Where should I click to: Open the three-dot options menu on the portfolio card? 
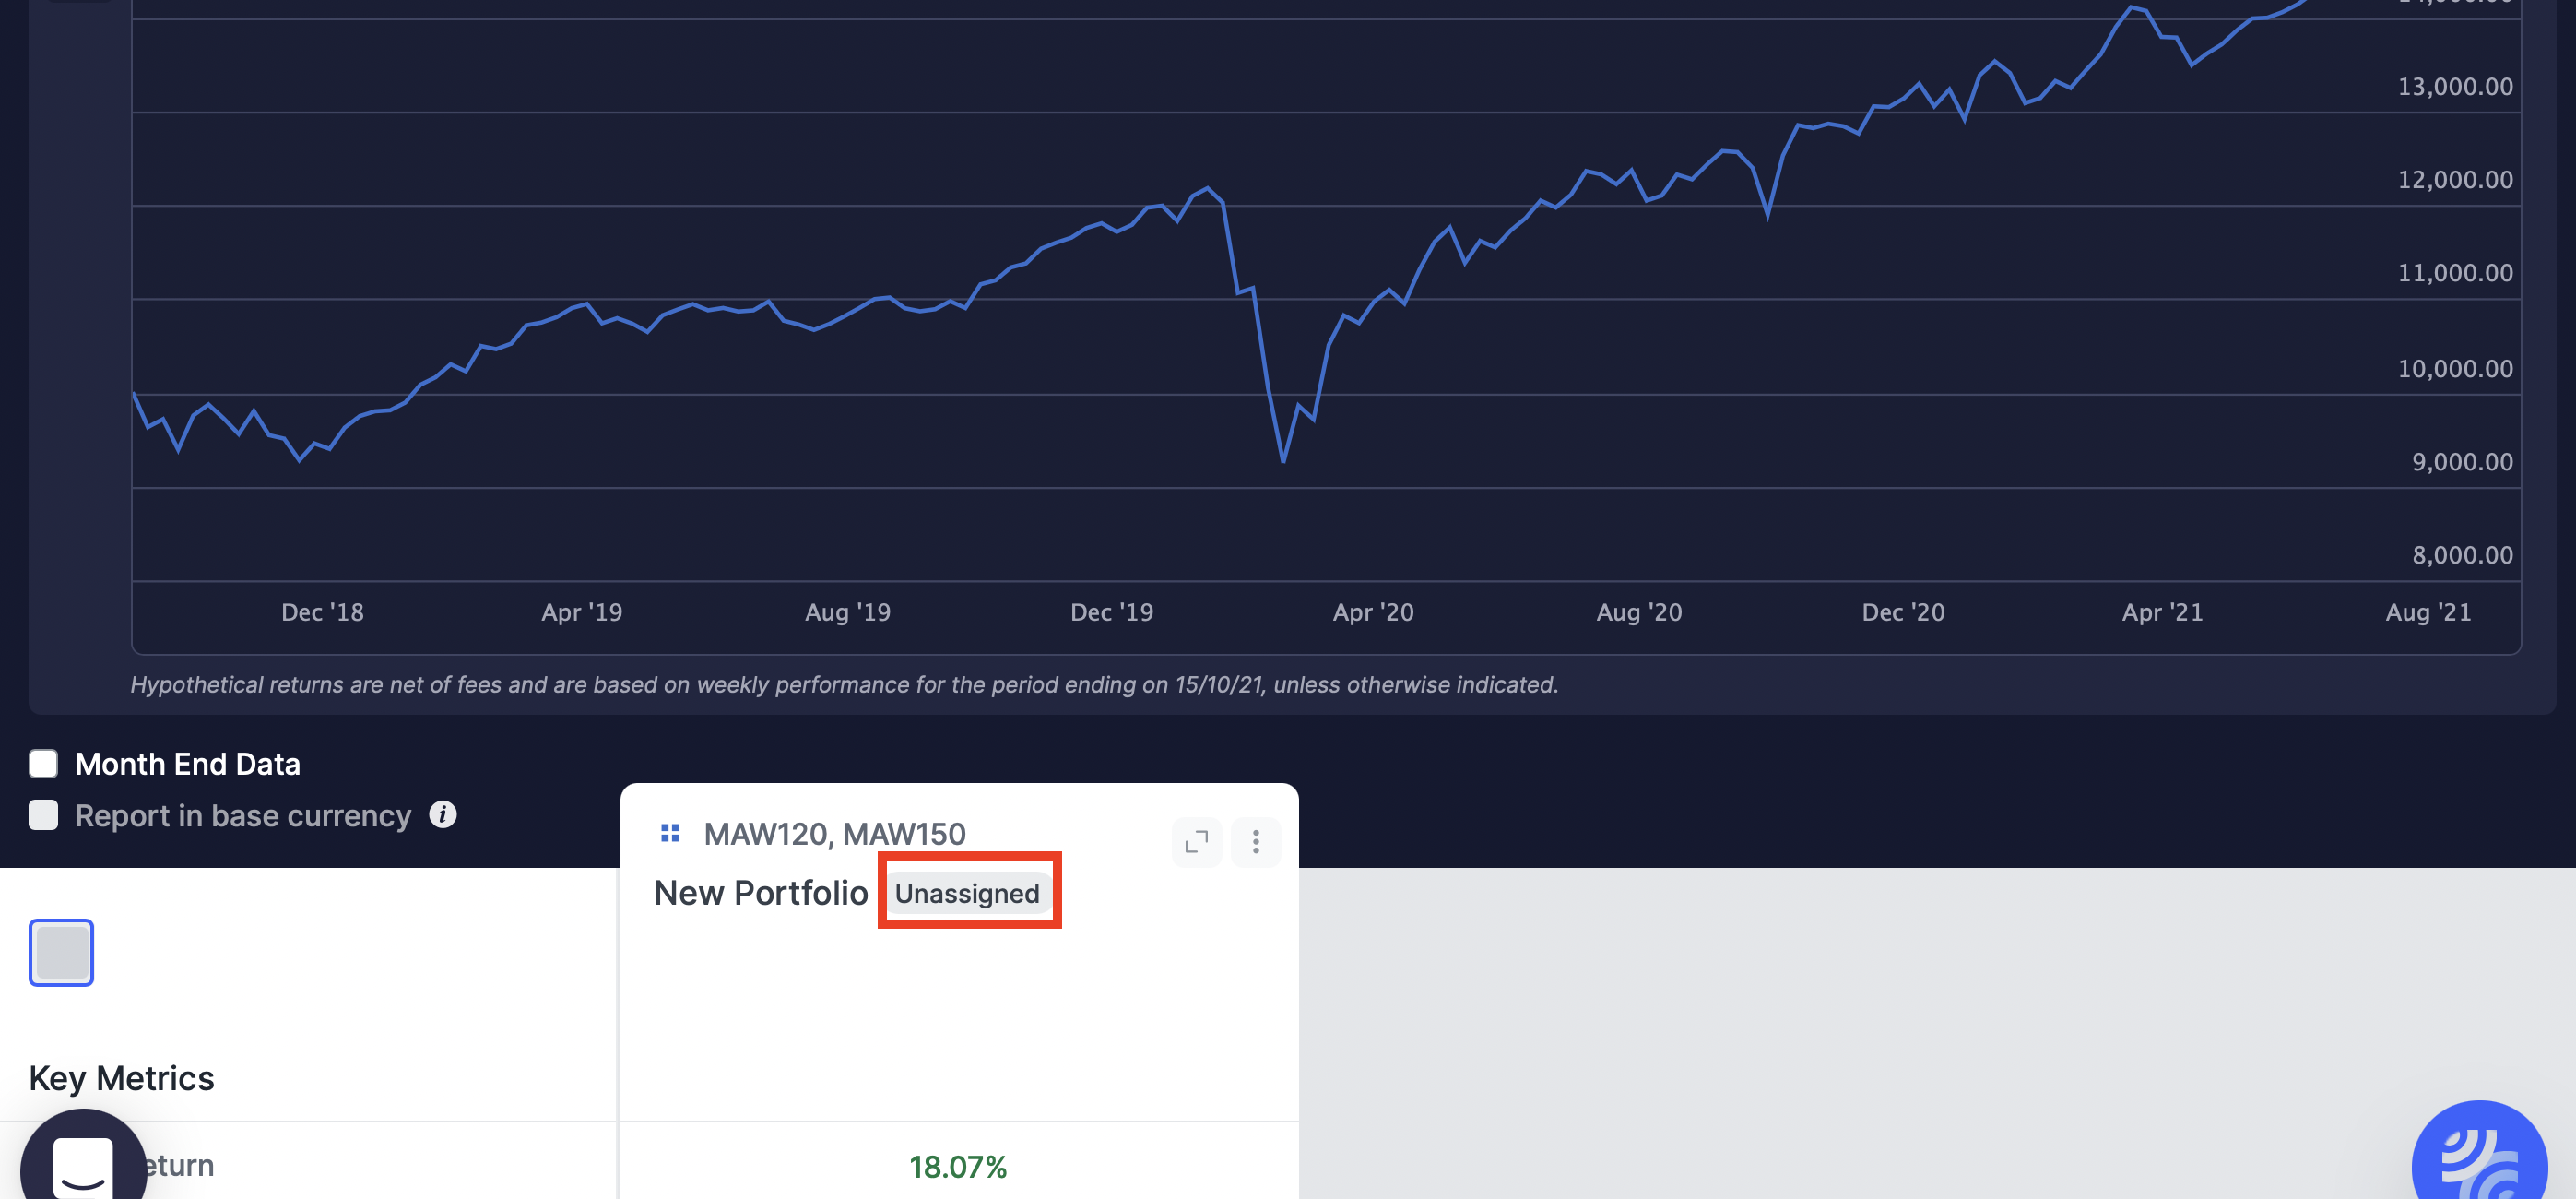coord(1255,842)
